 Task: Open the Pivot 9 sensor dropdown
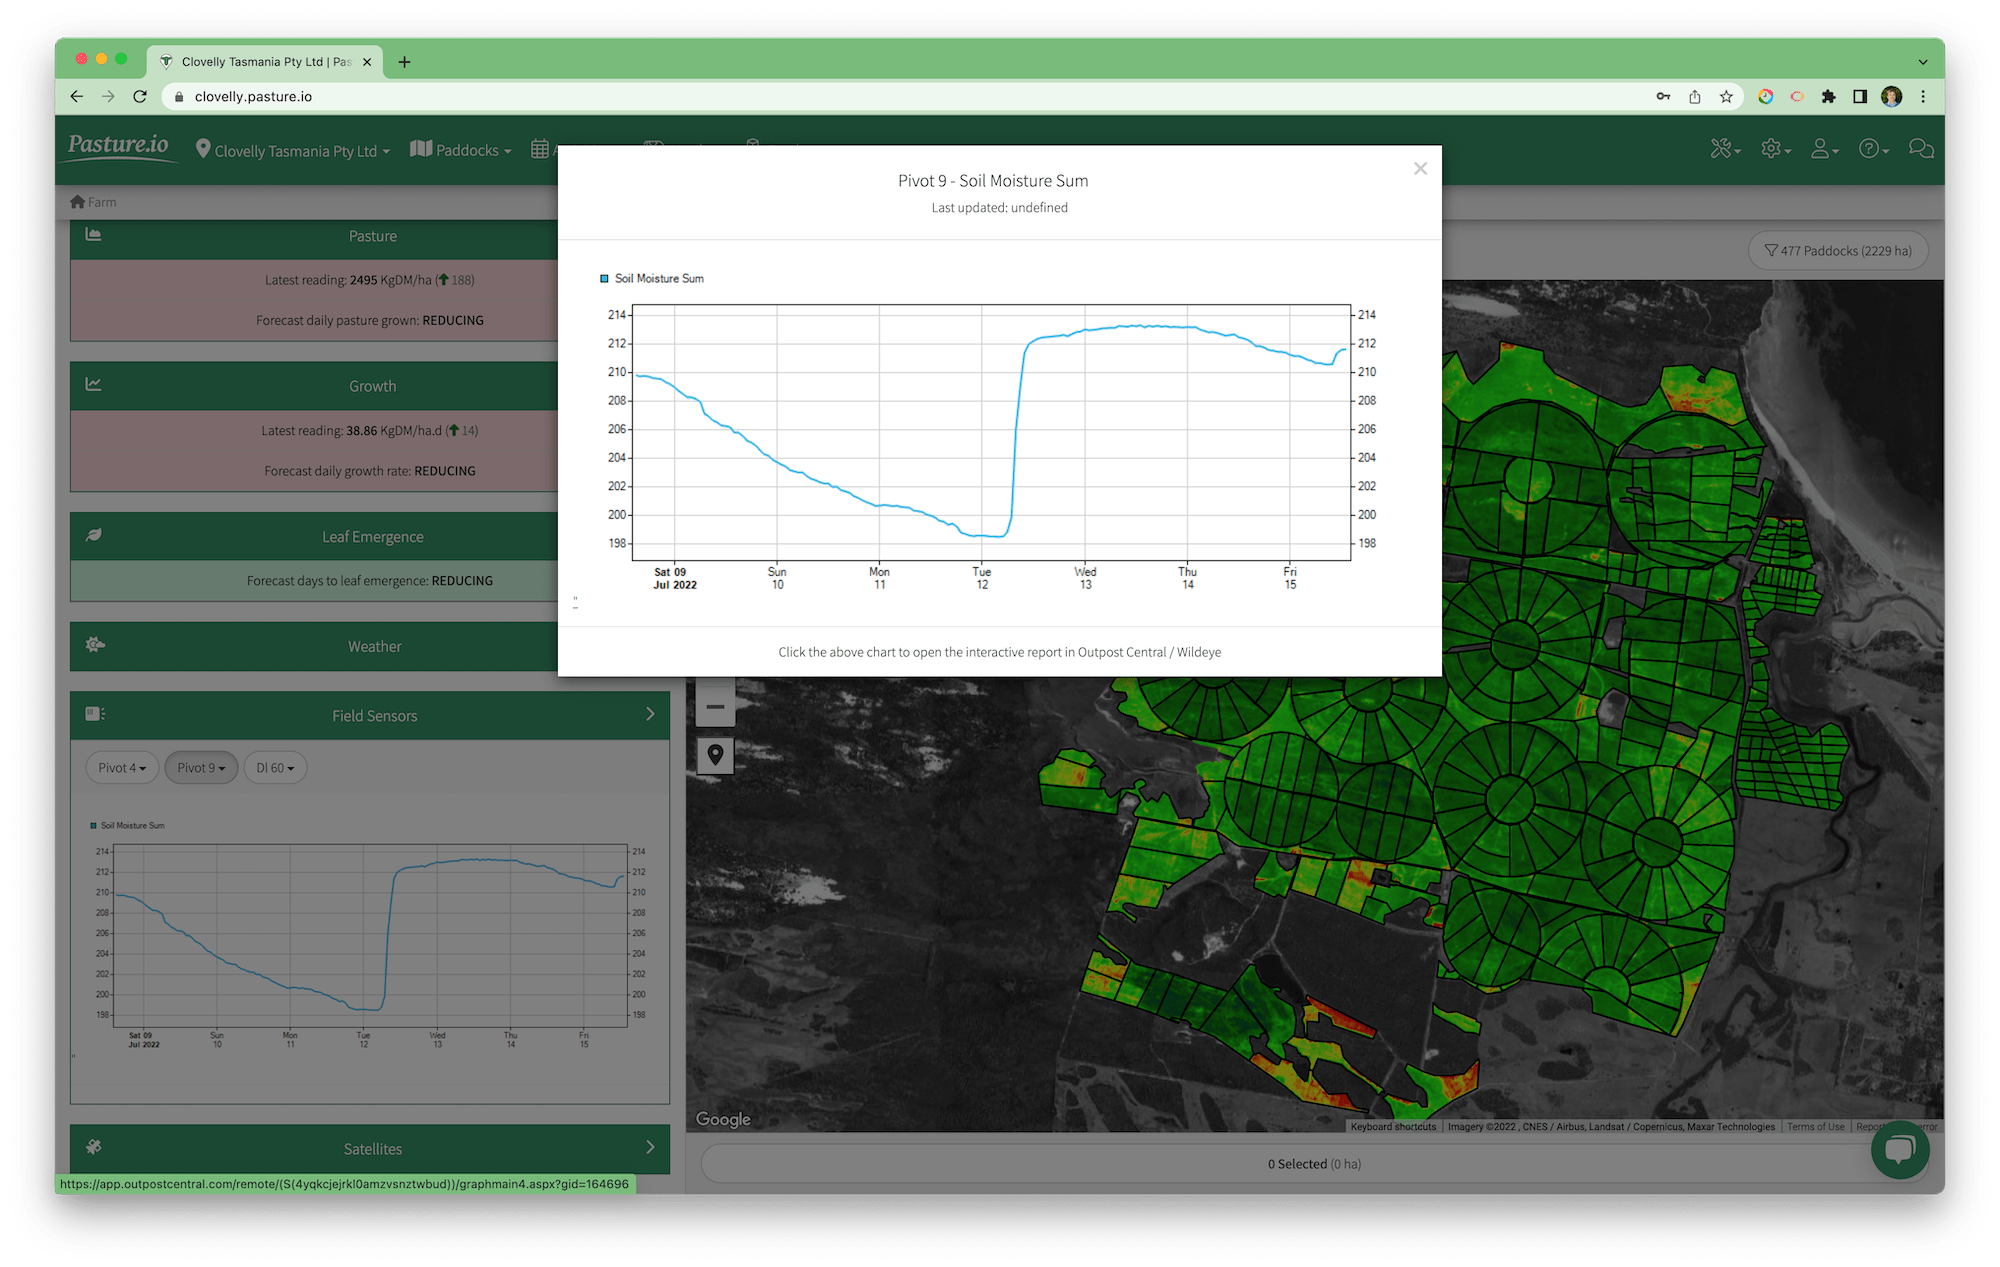[201, 768]
